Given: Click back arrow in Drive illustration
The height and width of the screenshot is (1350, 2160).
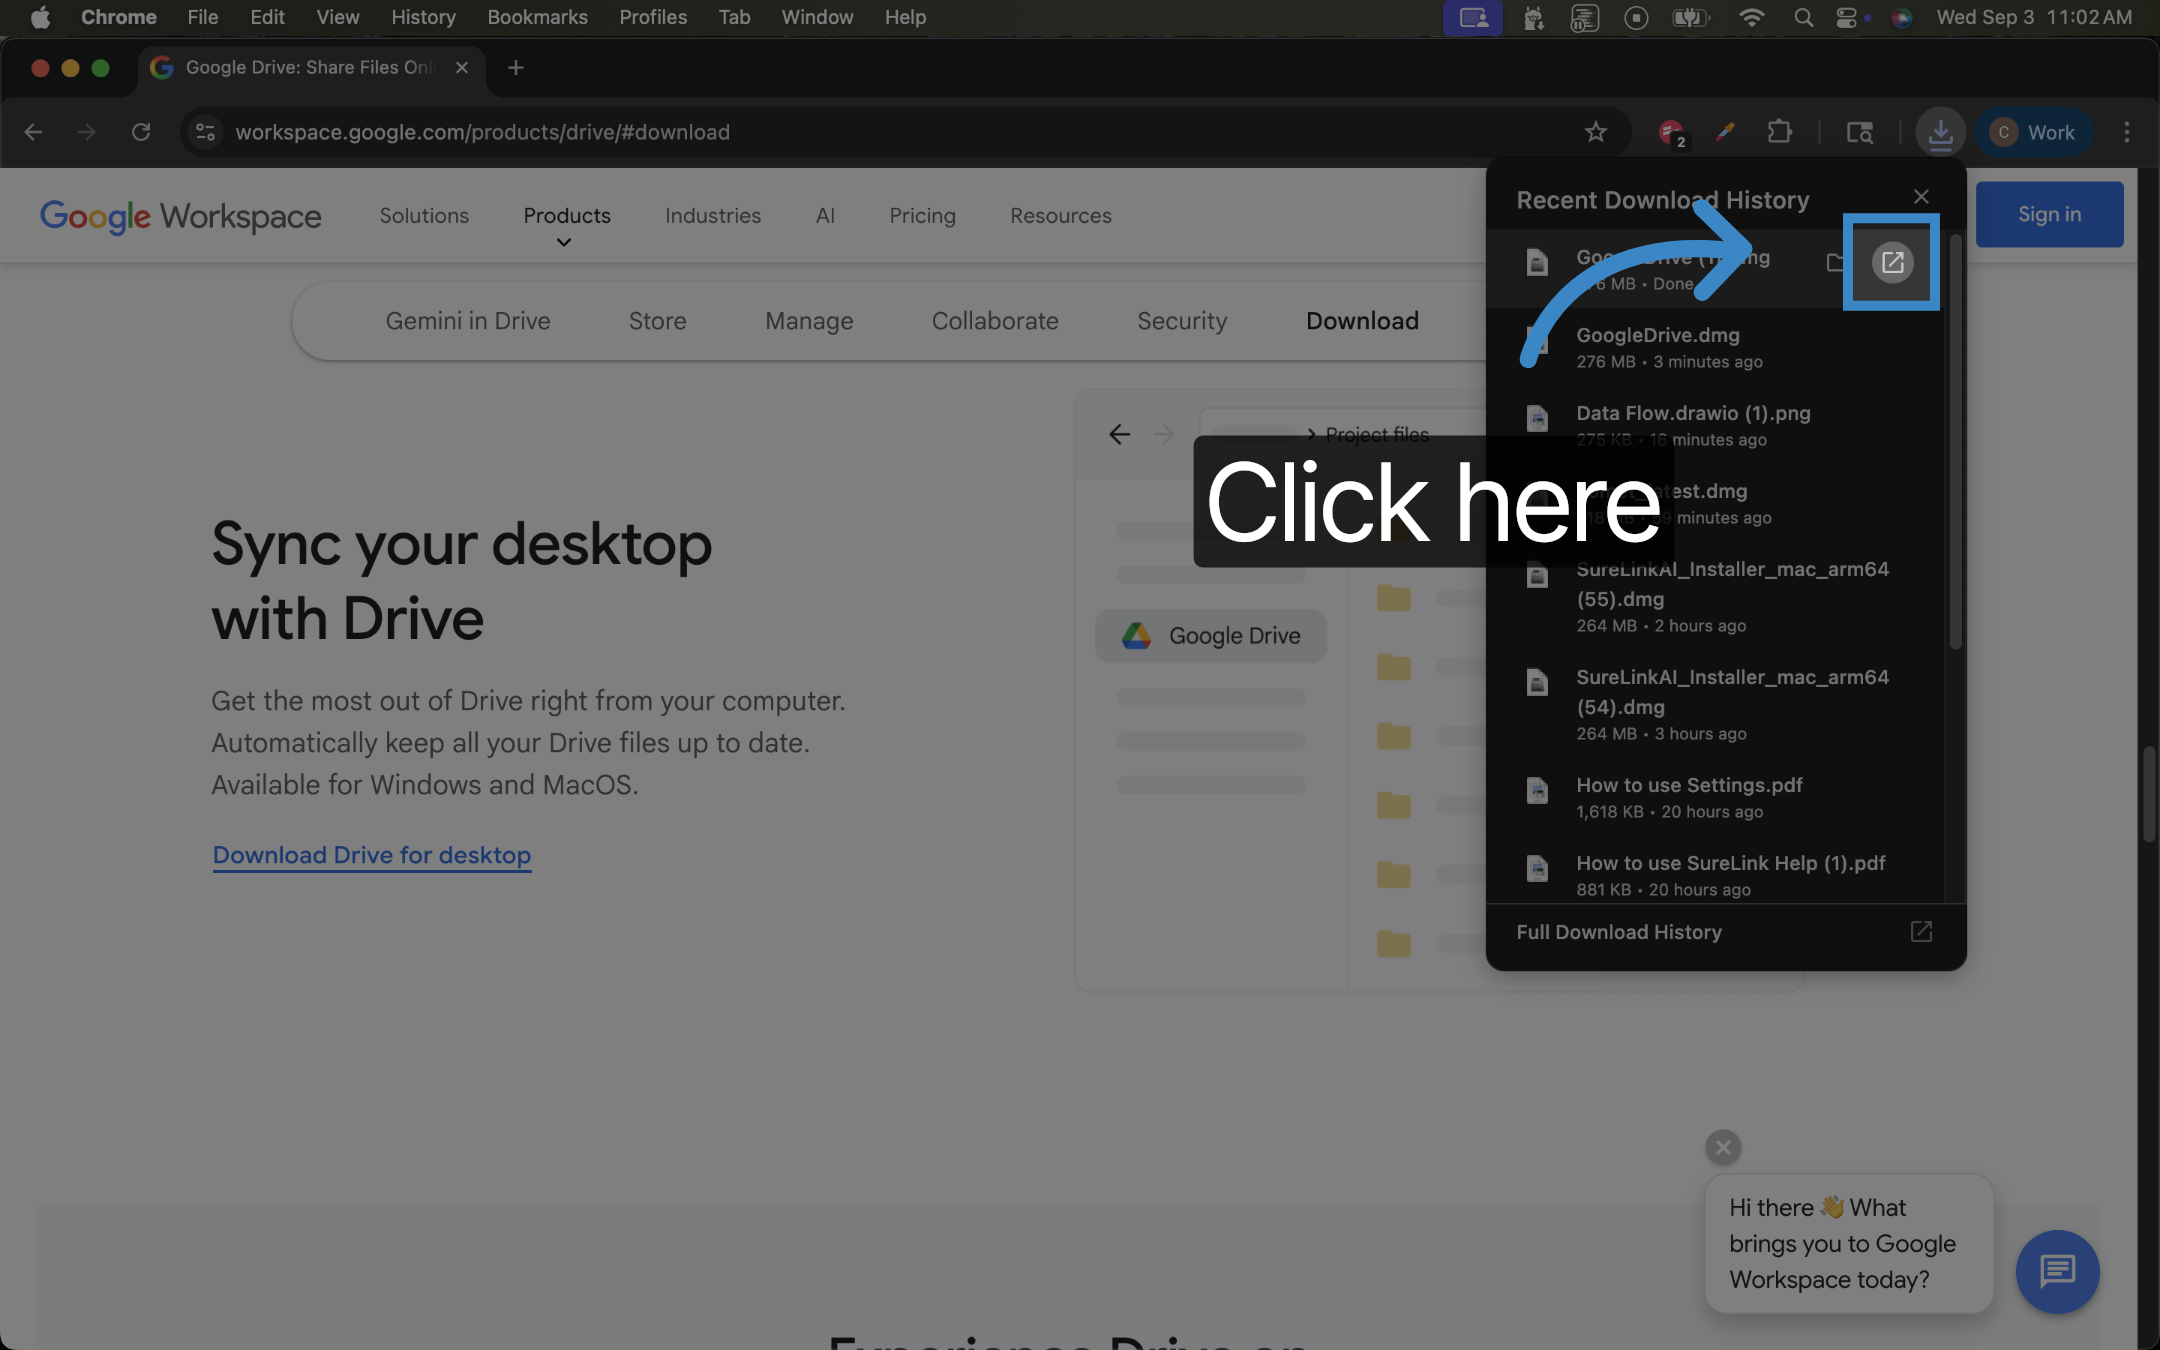Looking at the screenshot, I should [x=1119, y=434].
